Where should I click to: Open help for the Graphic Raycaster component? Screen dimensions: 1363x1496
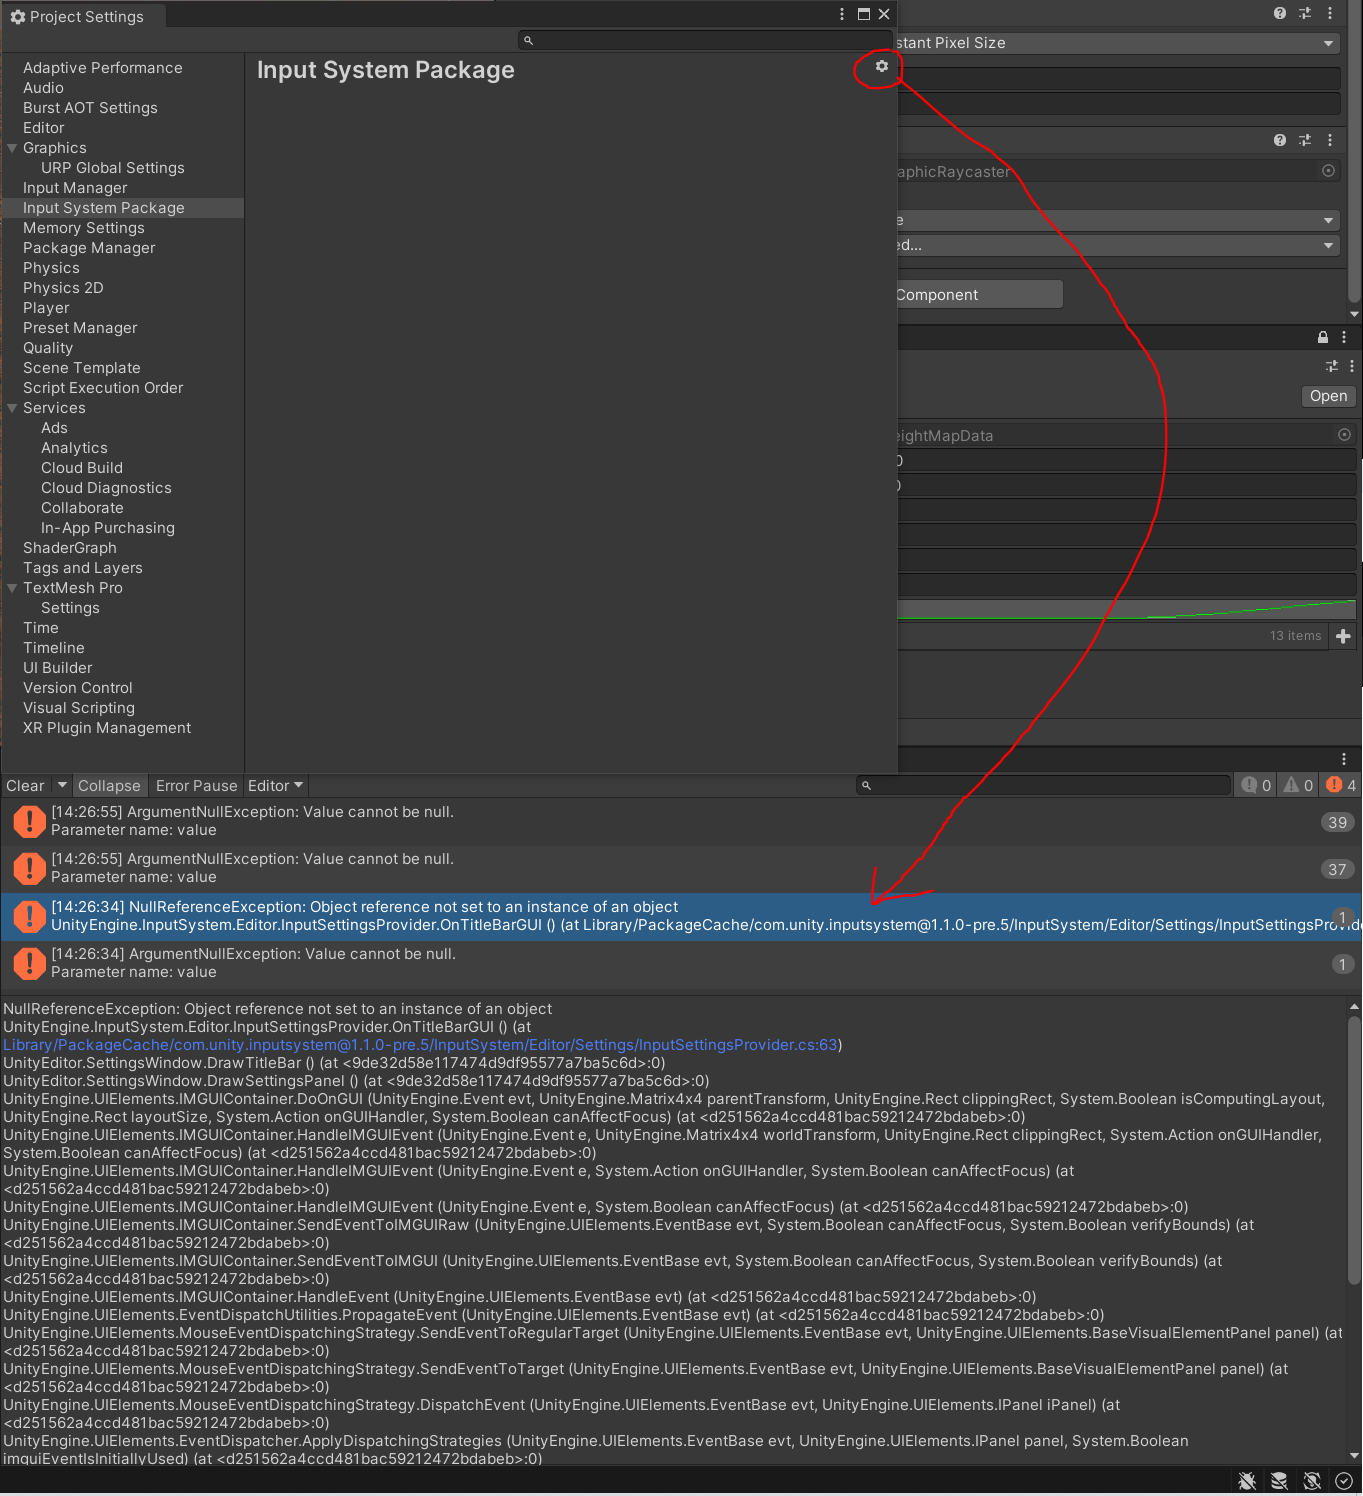[1280, 140]
